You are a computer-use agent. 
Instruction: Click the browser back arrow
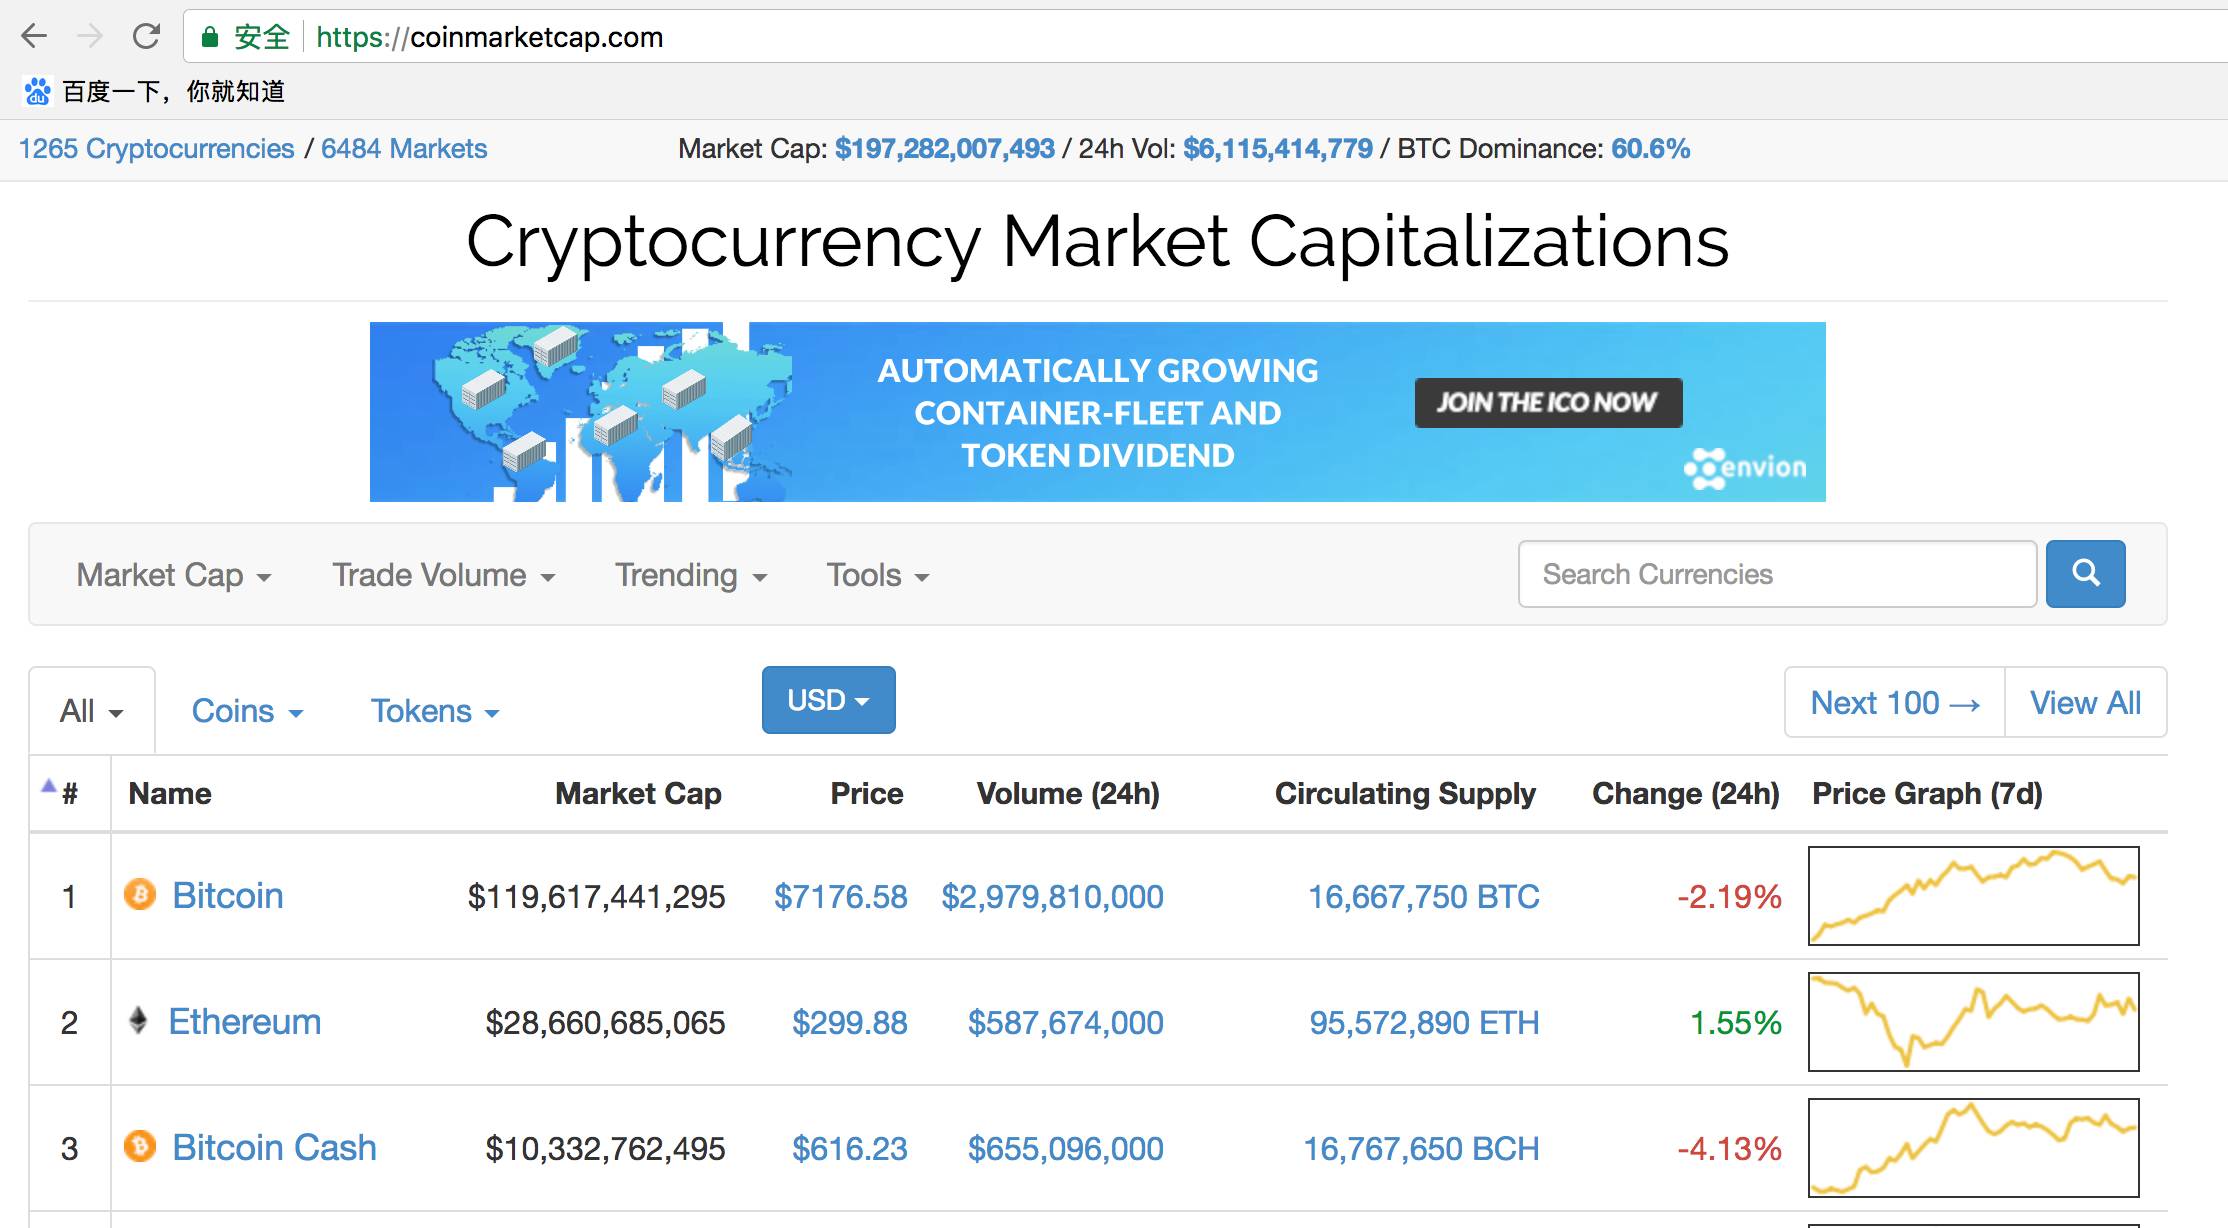point(34,37)
